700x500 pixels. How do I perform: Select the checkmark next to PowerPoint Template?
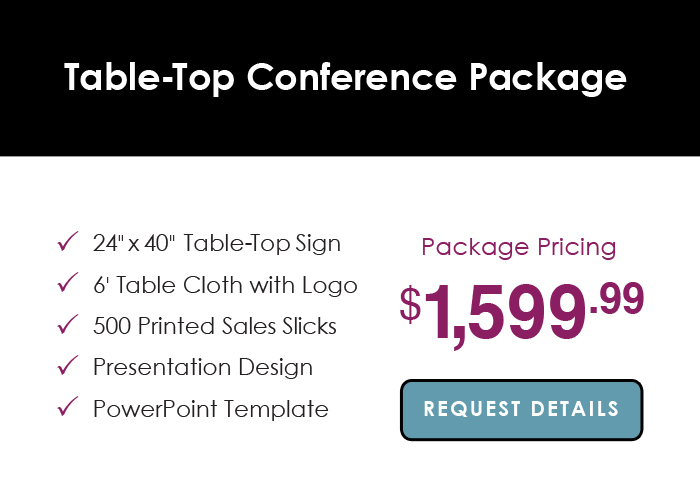[x=69, y=407]
